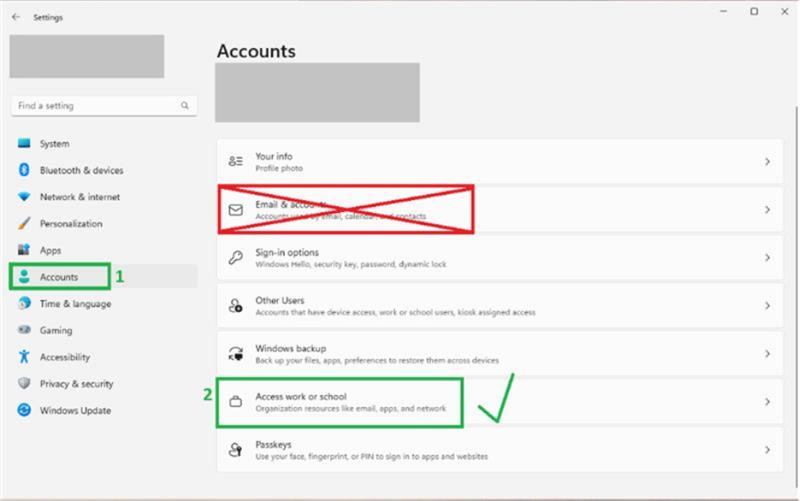Click the Accounts person icon

pos(24,277)
